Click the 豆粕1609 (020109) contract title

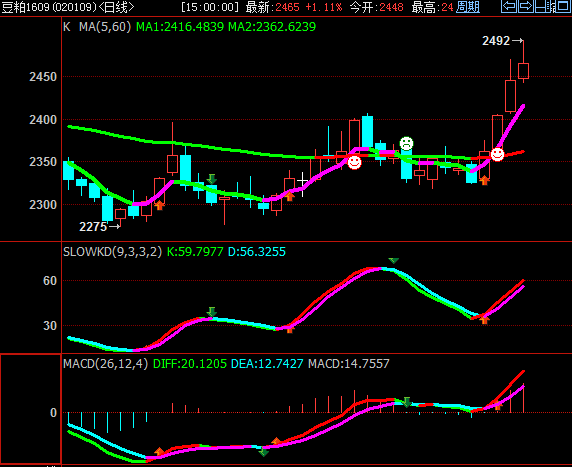click(x=50, y=7)
